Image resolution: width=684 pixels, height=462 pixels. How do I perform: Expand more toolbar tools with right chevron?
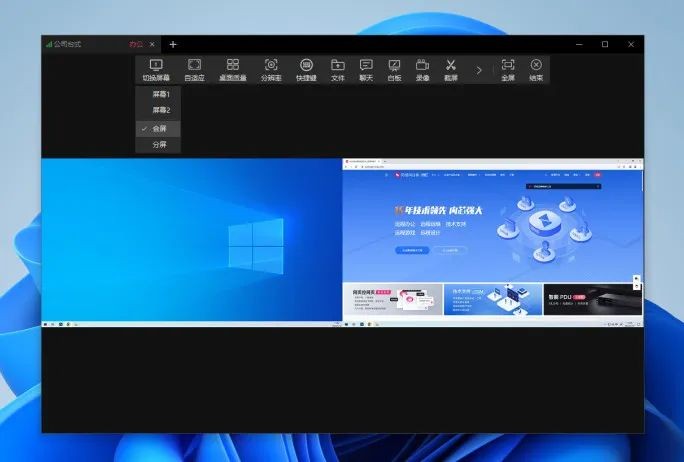pos(479,70)
